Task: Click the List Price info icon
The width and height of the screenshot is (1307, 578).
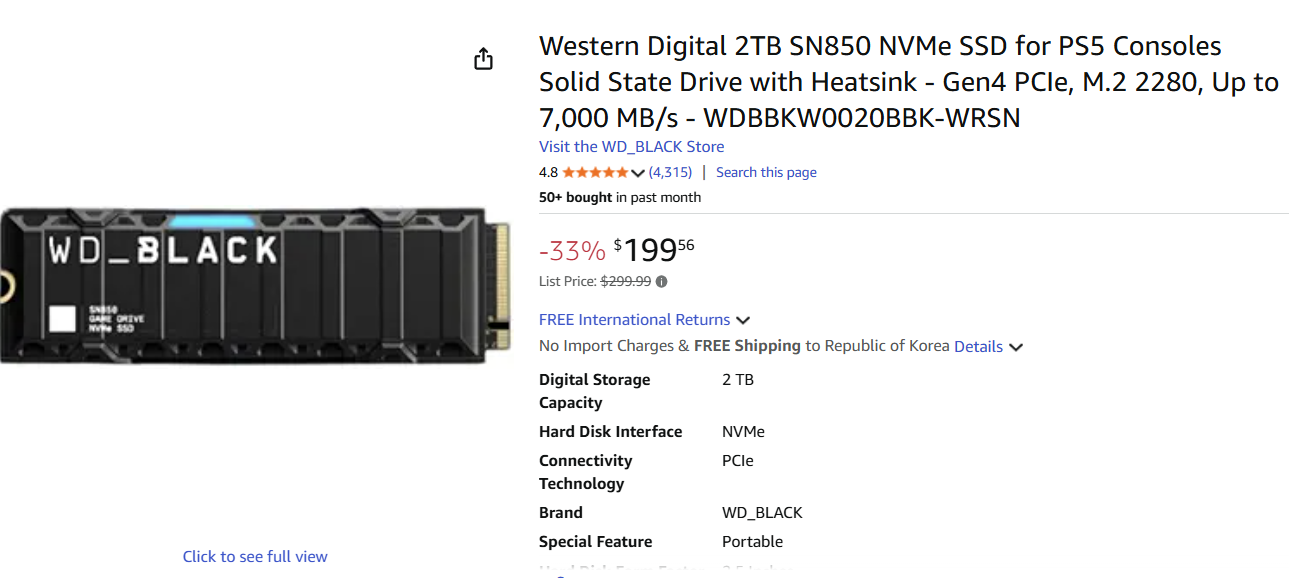Action: tap(662, 282)
